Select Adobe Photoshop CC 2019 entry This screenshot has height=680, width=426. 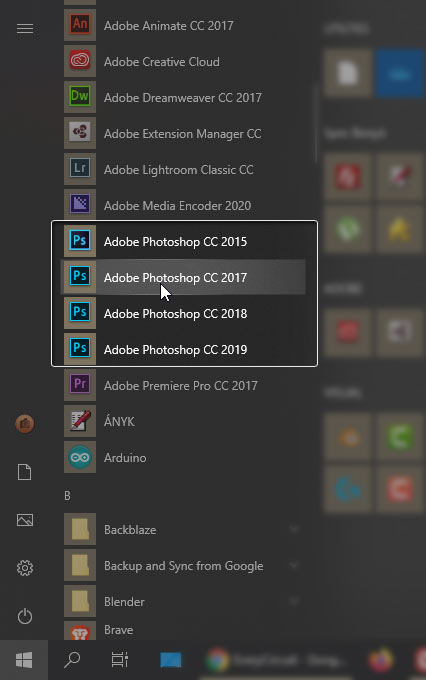[x=183, y=349]
